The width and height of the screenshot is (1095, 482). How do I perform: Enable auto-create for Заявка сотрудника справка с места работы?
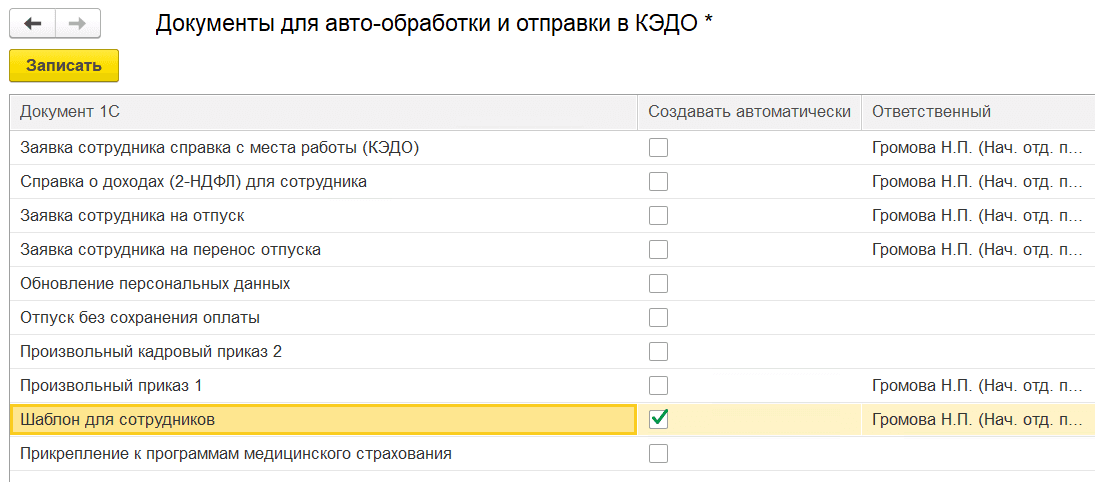pyautogui.click(x=659, y=147)
